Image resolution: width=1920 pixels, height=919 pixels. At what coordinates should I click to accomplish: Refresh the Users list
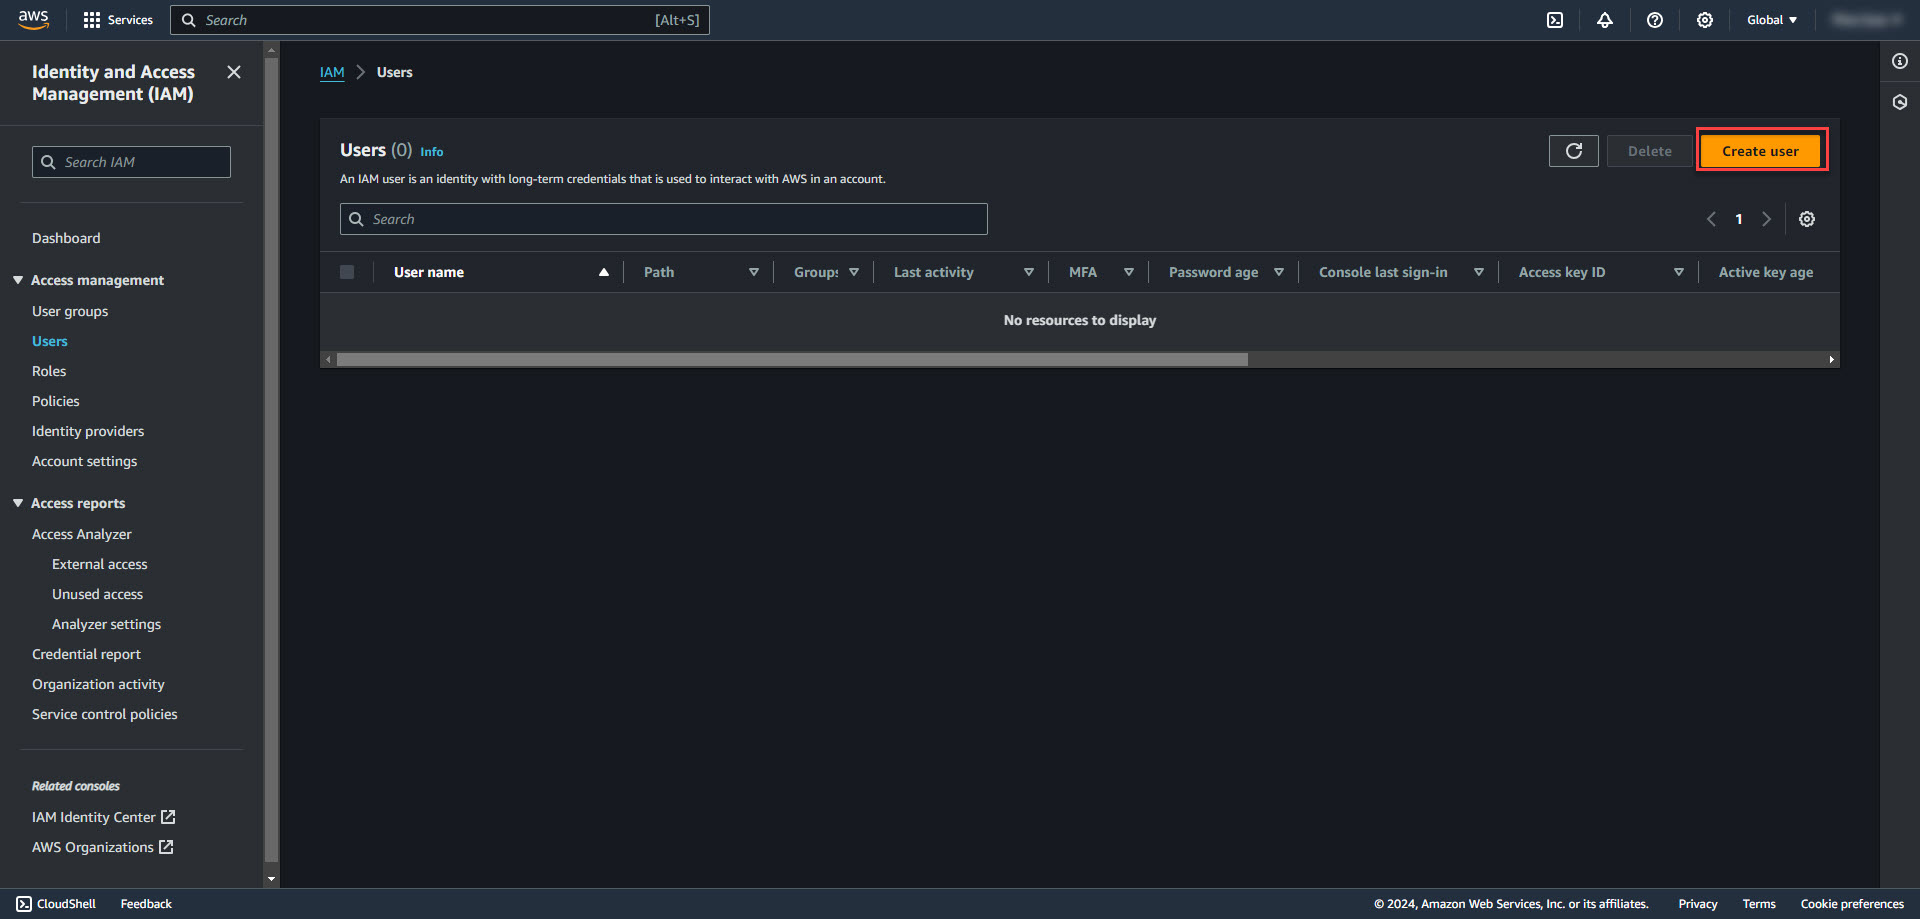tap(1574, 151)
